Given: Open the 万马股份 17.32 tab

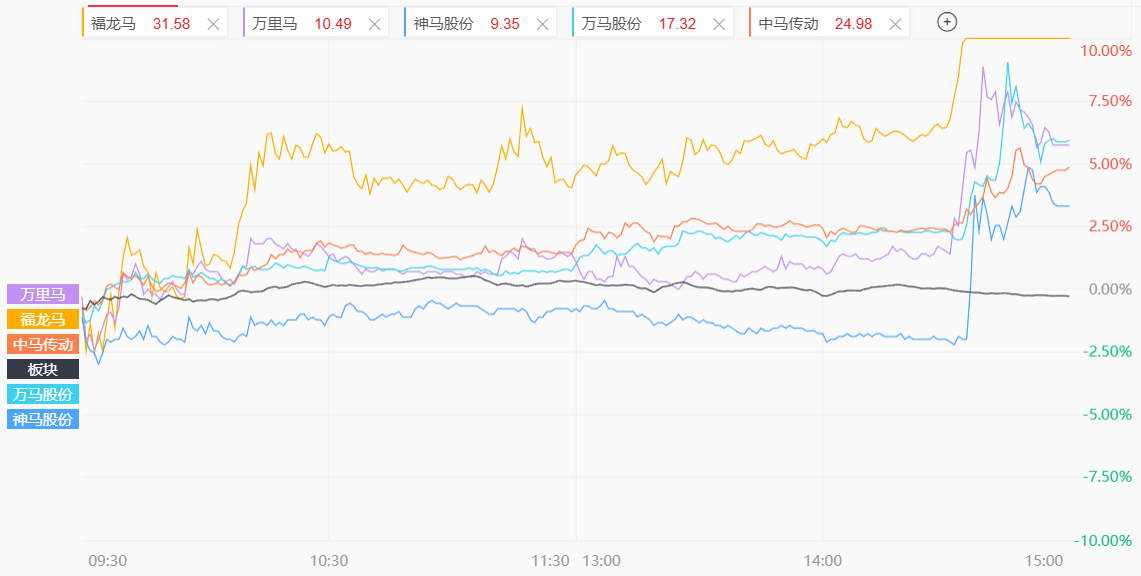Looking at the screenshot, I should (x=640, y=24).
